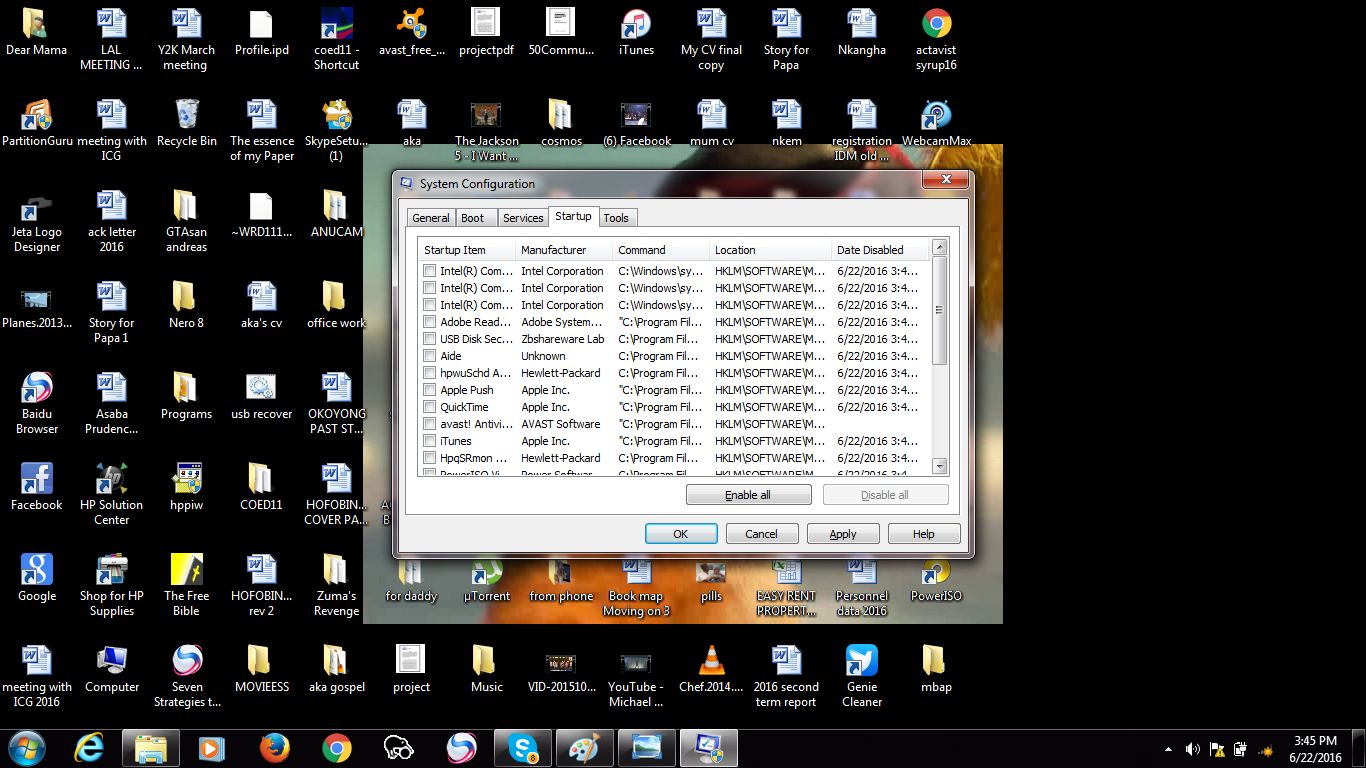The image size is (1366, 768).
Task: Tick the hpwuSchd Hewlett-Packard startup checkbox
Action: point(429,373)
